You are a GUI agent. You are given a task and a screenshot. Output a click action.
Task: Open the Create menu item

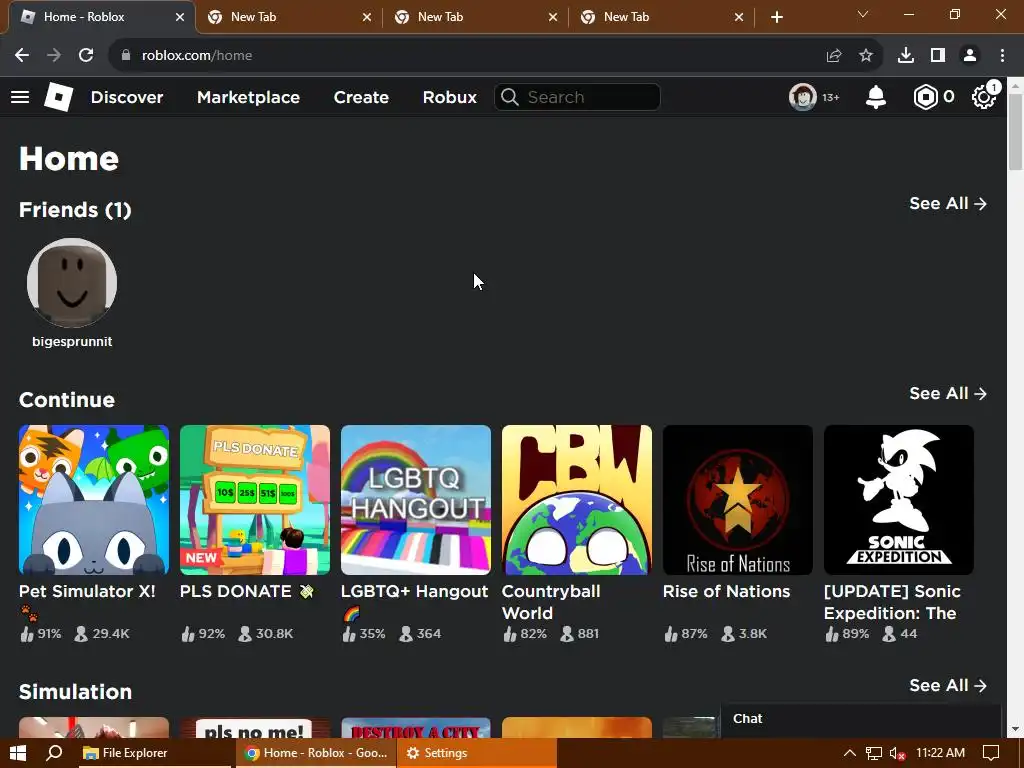point(361,97)
